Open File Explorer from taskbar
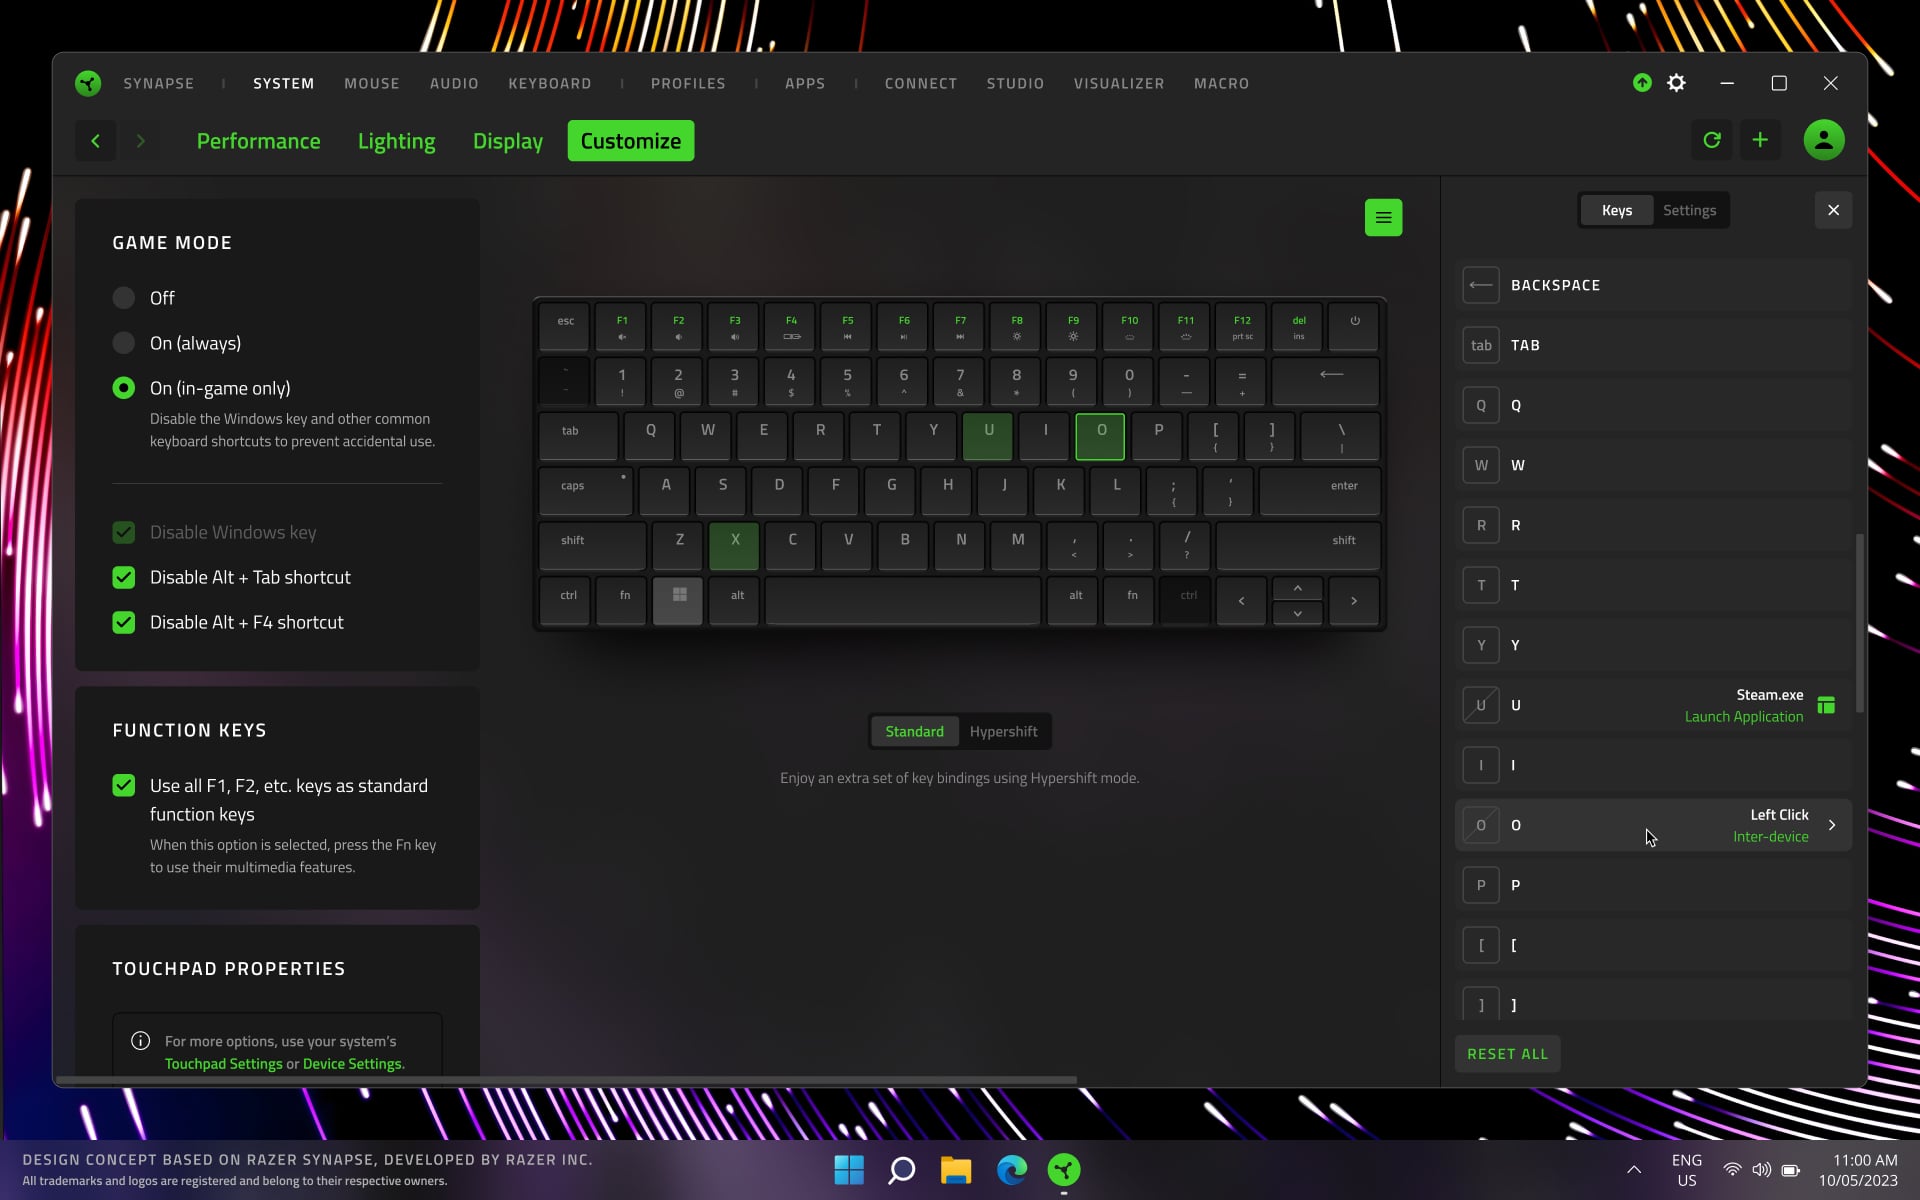 point(956,1169)
